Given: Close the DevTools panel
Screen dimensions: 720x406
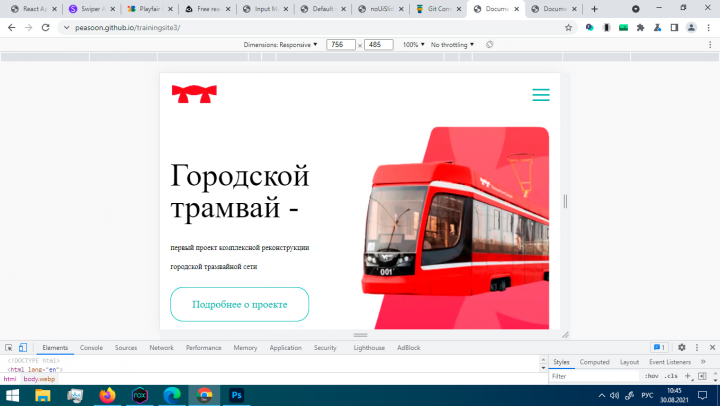Looking at the screenshot, I should pyautogui.click(x=712, y=348).
